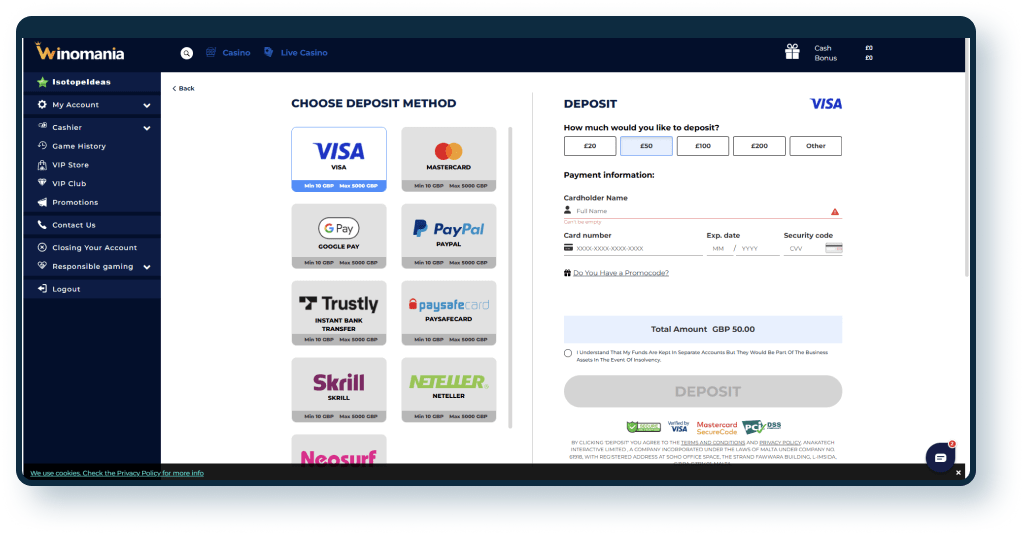Expand the My Account chevron
Viewport: 1024px width, 534px height.
tap(147, 105)
